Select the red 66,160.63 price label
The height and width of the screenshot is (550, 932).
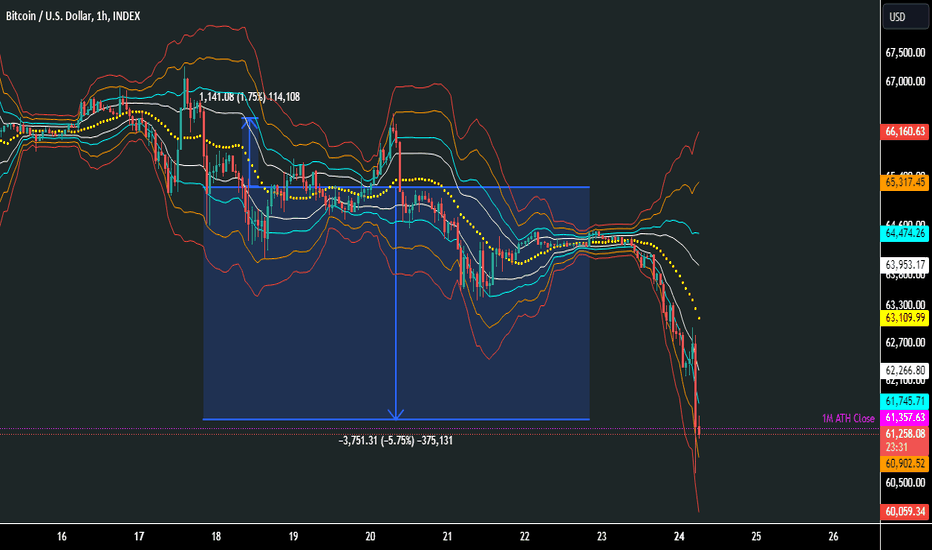(905, 131)
